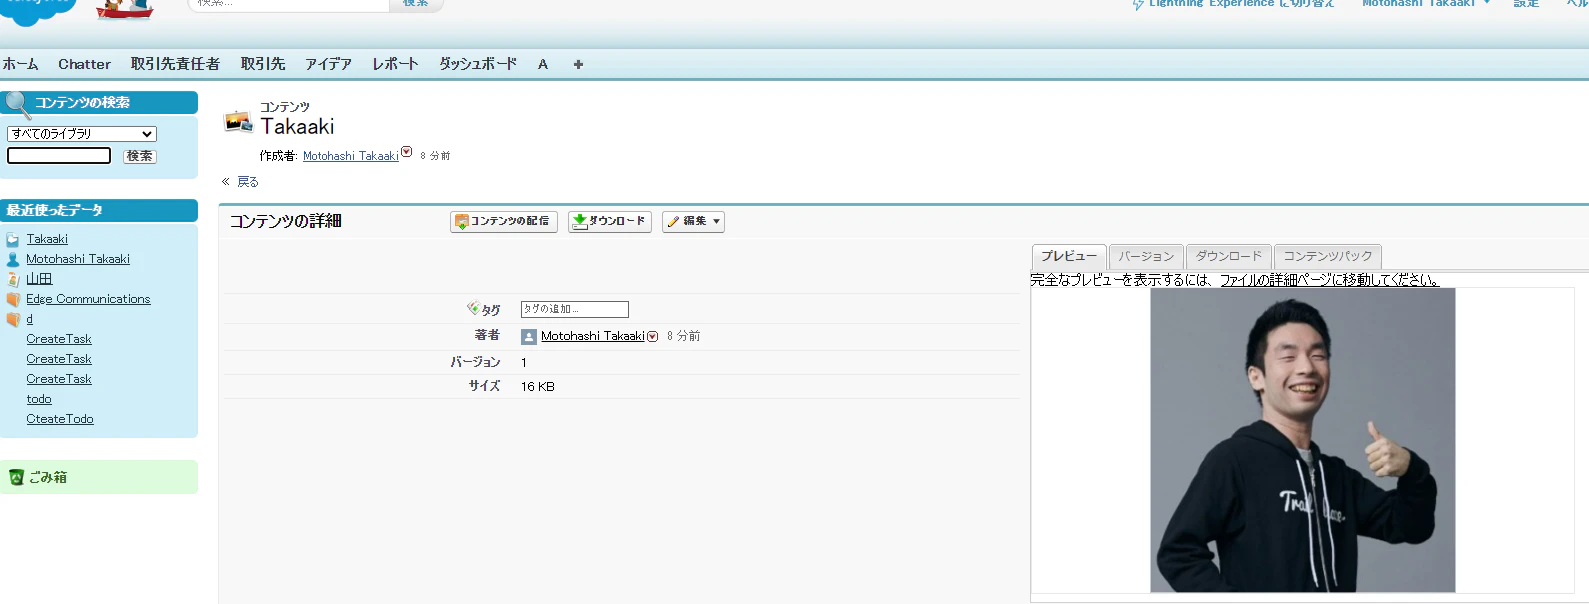Open Motohashi Takaaki link in 著者 row
The image size is (1589, 604).
pyautogui.click(x=593, y=336)
